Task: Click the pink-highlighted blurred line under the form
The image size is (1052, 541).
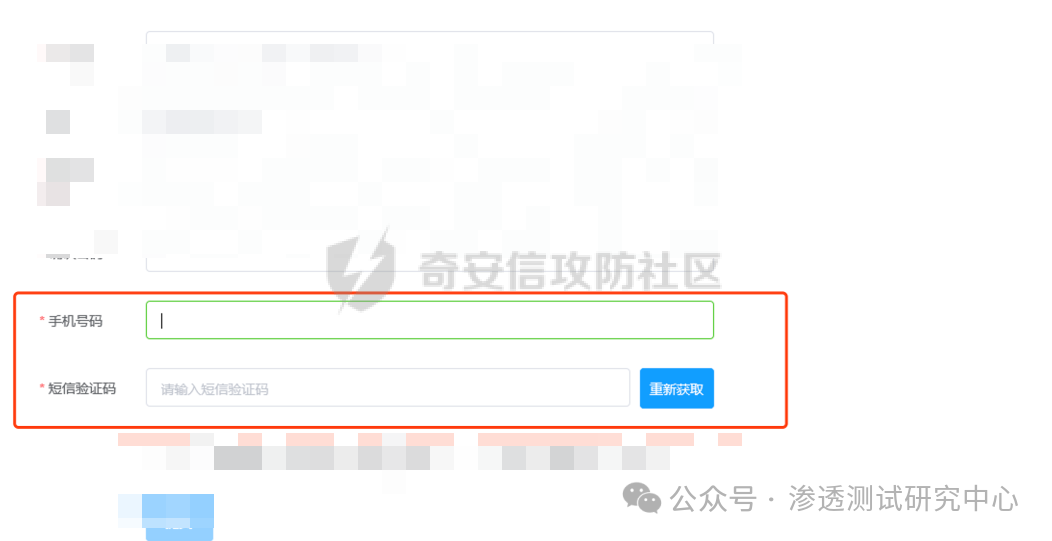Action: [x=429, y=440]
